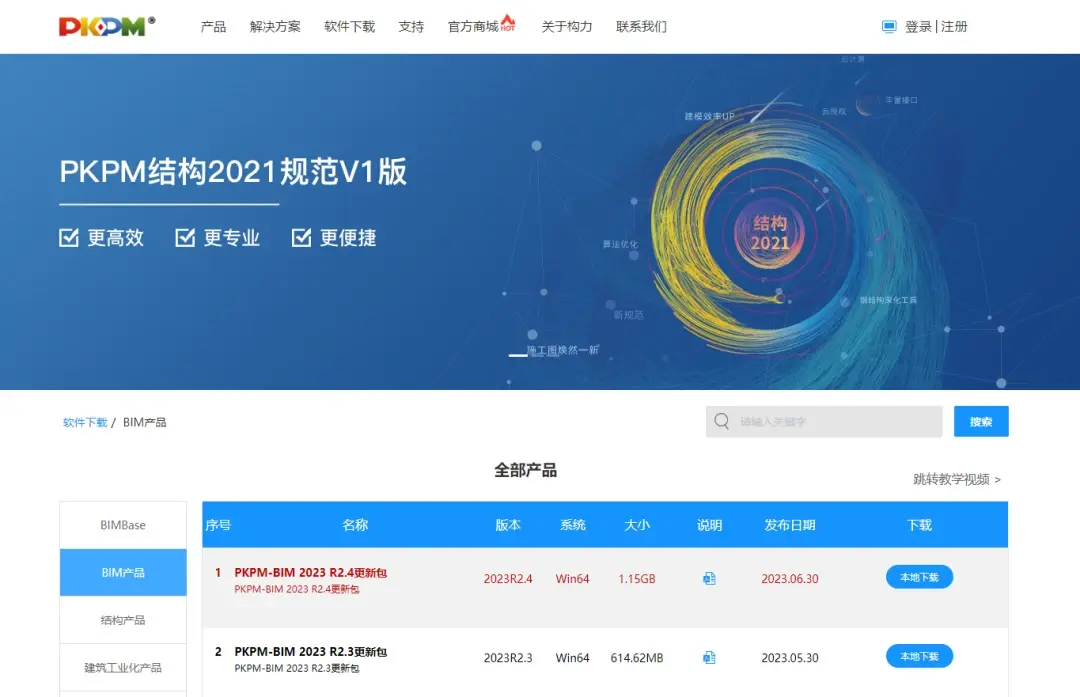Viewport: 1080px width, 697px height.
Task: Click the 2023.05.30 date cell
Action: click(x=790, y=658)
